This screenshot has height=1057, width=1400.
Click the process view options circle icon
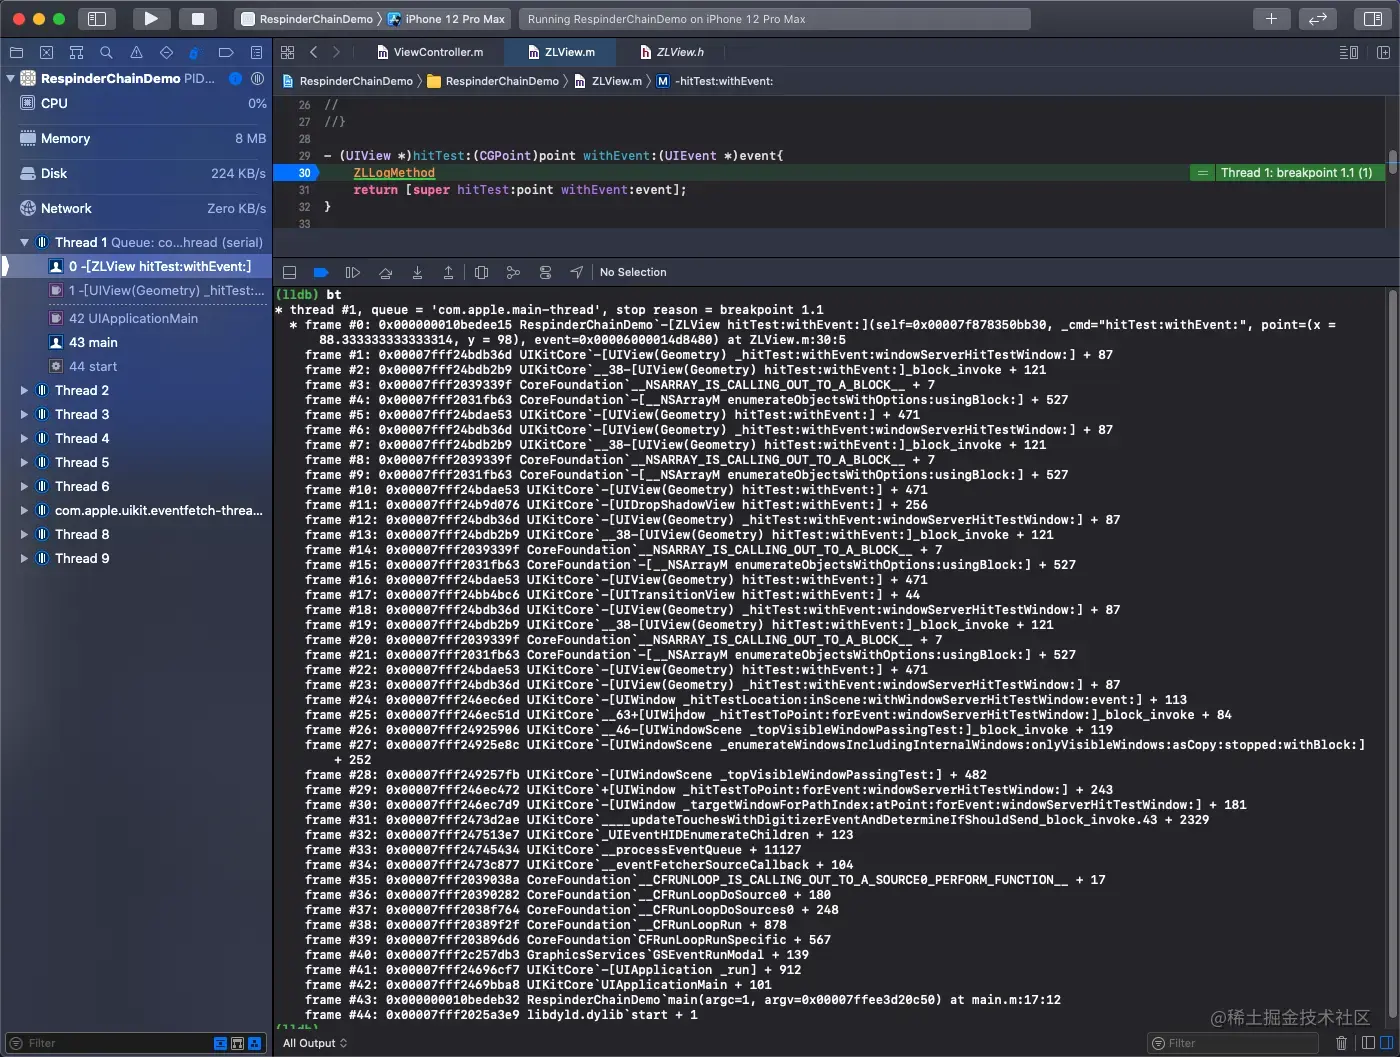tap(257, 78)
